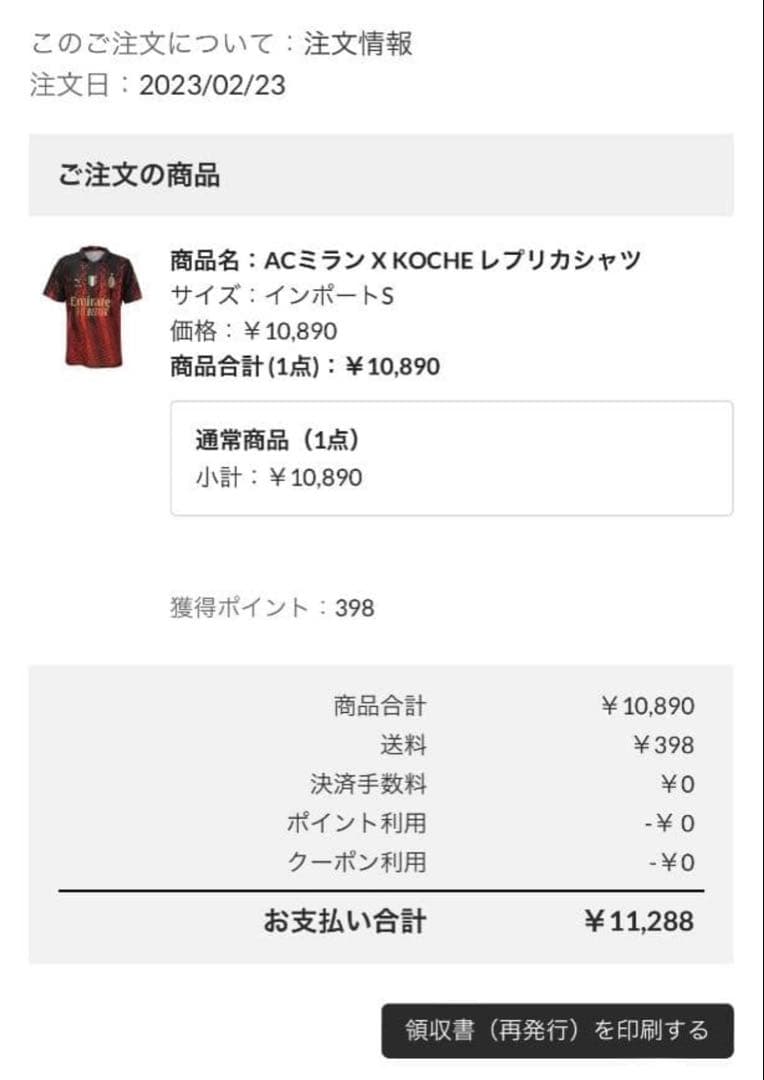Click the 領収書（再発行）を印刷する button
764x1080 pixels.
557,1030
